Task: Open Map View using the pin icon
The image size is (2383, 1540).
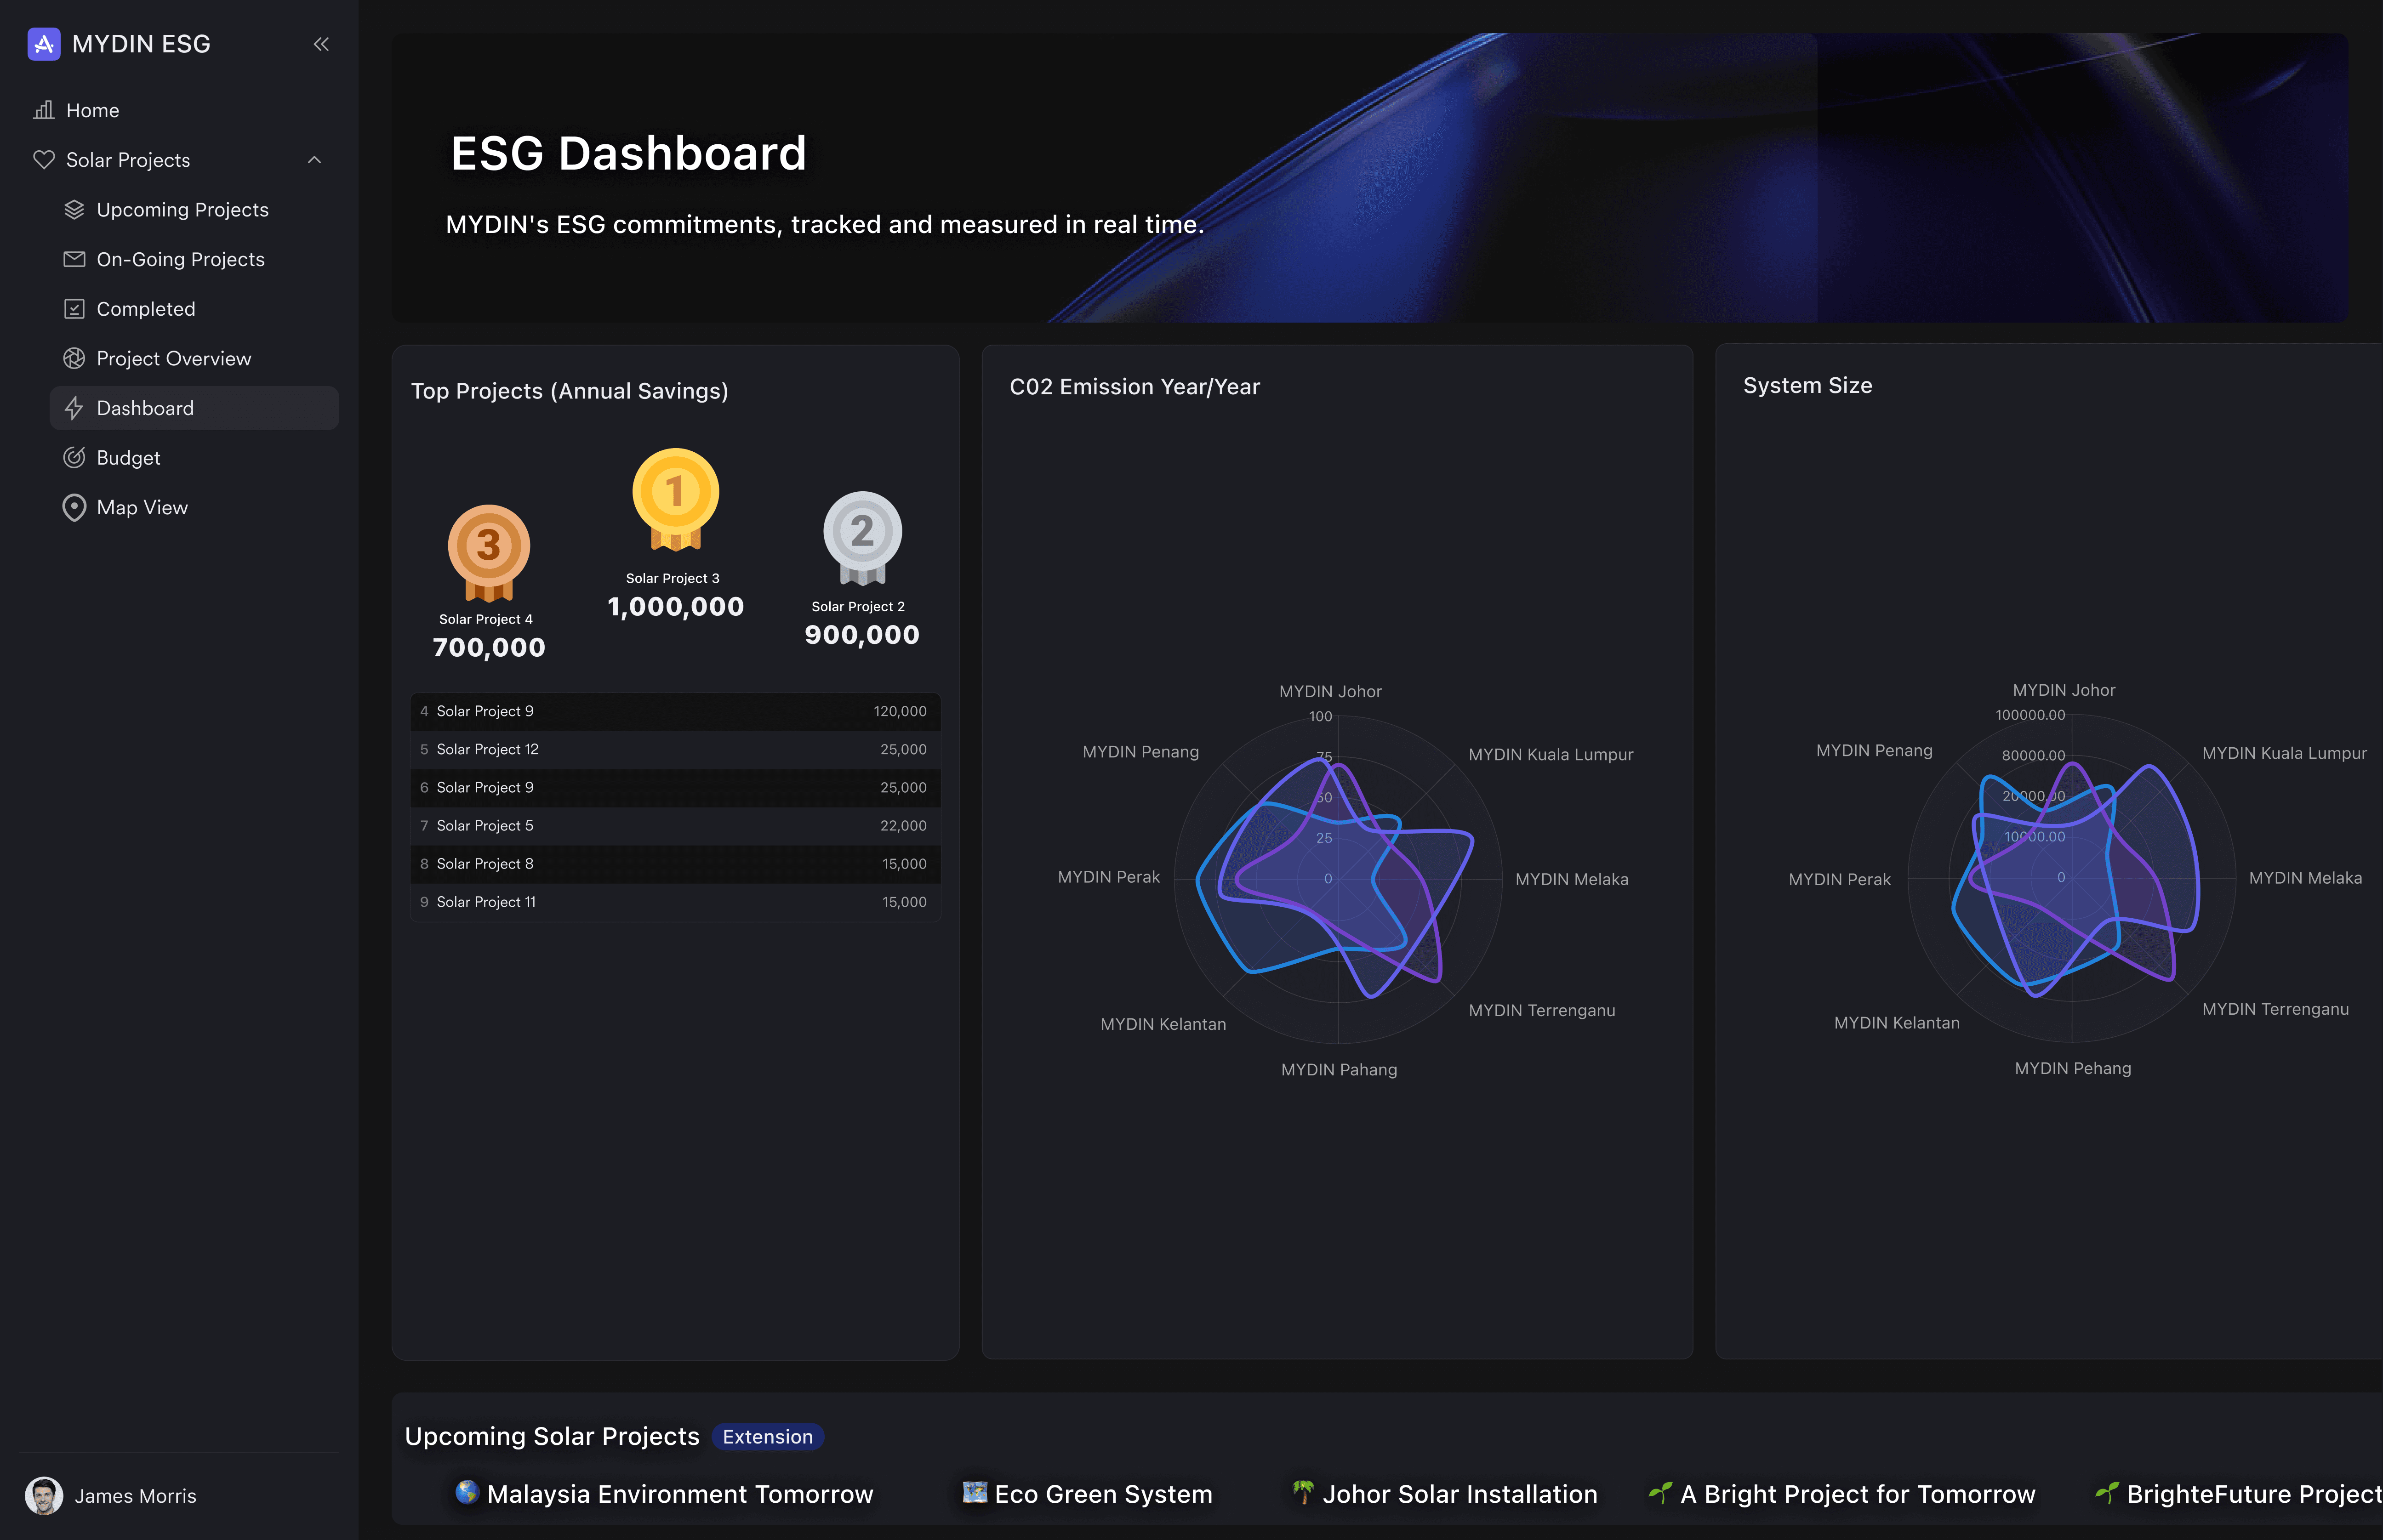Action: (74, 507)
